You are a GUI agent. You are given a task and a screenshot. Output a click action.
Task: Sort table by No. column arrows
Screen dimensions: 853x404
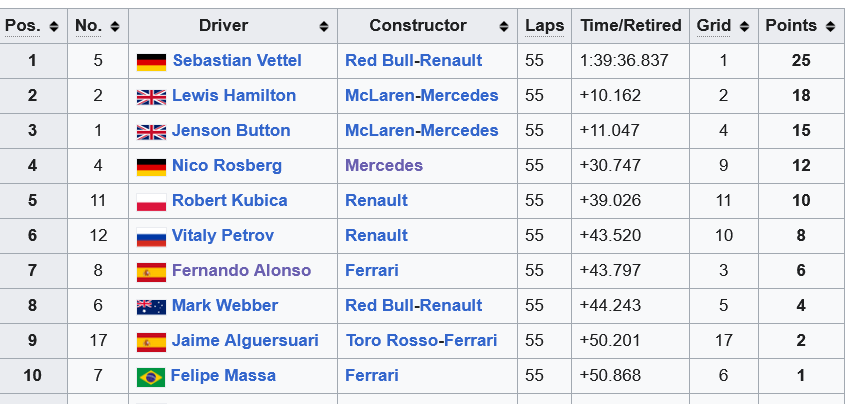click(114, 26)
